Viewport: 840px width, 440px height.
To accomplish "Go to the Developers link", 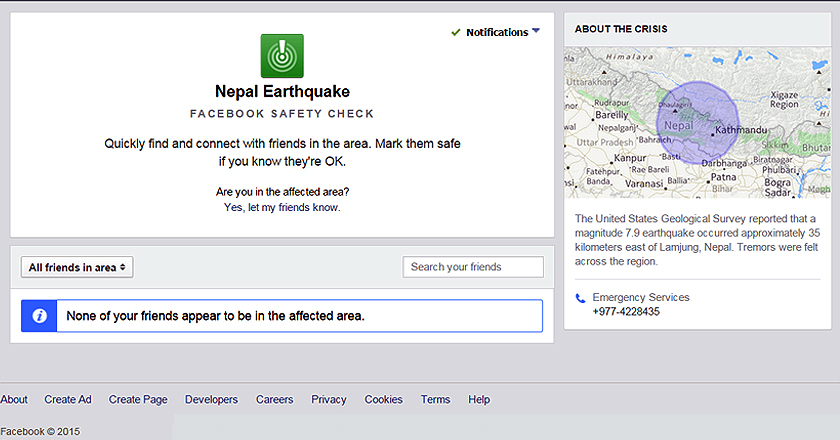I will point(212,399).
